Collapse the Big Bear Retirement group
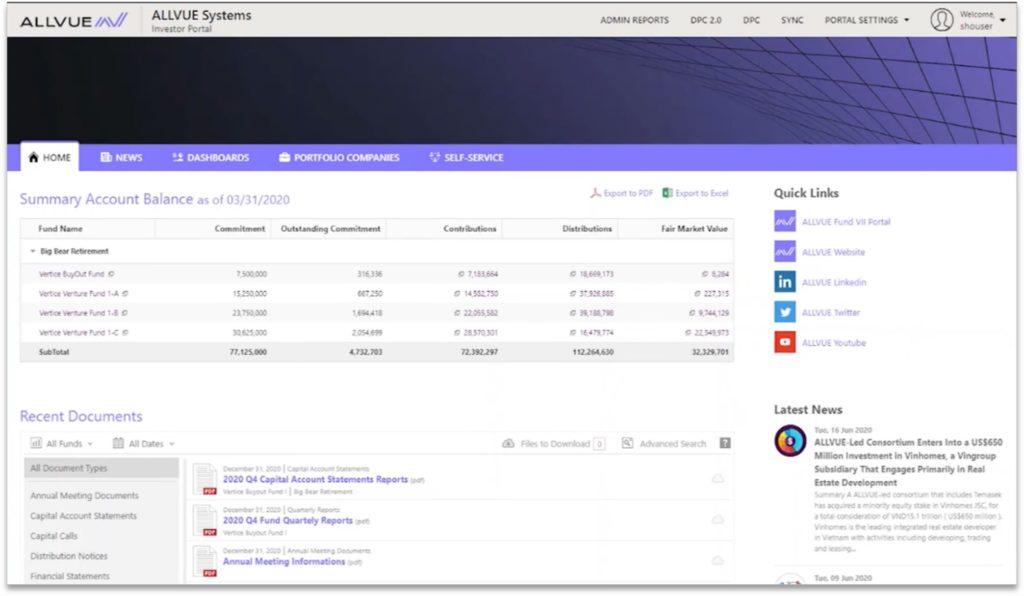Viewport: 1024px width, 596px height. click(x=32, y=251)
